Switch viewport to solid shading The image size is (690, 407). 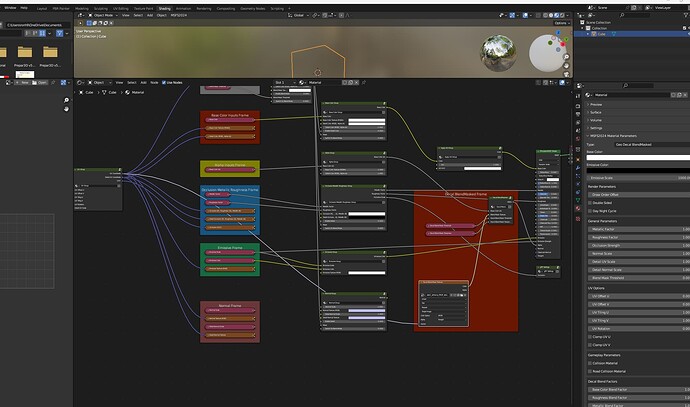point(551,15)
